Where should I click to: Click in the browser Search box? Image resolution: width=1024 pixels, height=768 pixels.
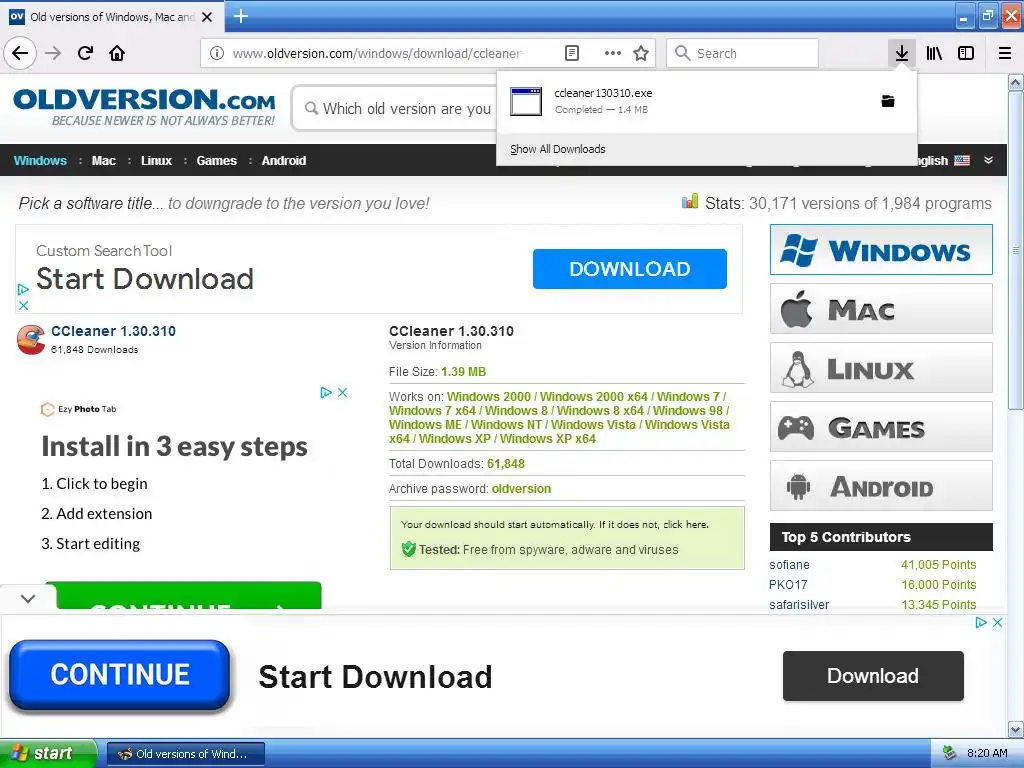click(743, 53)
